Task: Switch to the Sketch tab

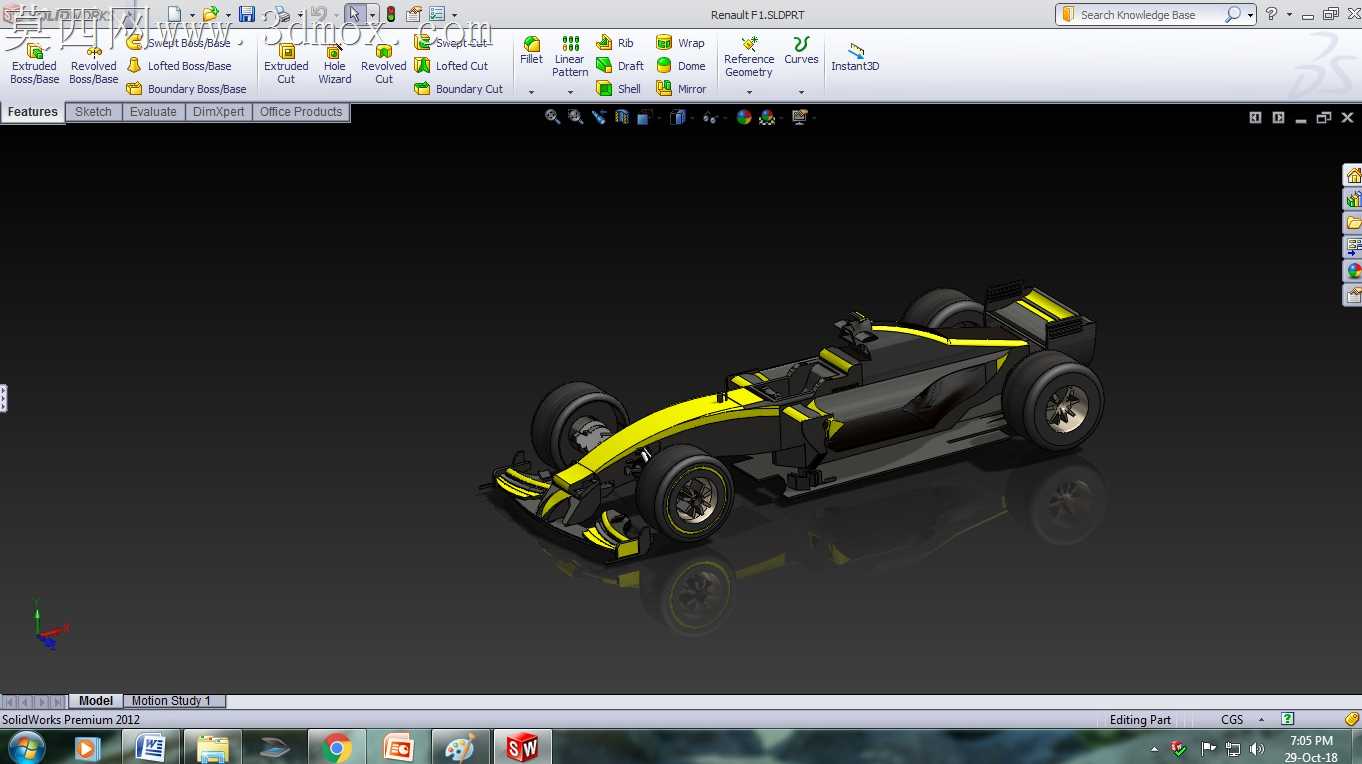Action: tap(93, 112)
